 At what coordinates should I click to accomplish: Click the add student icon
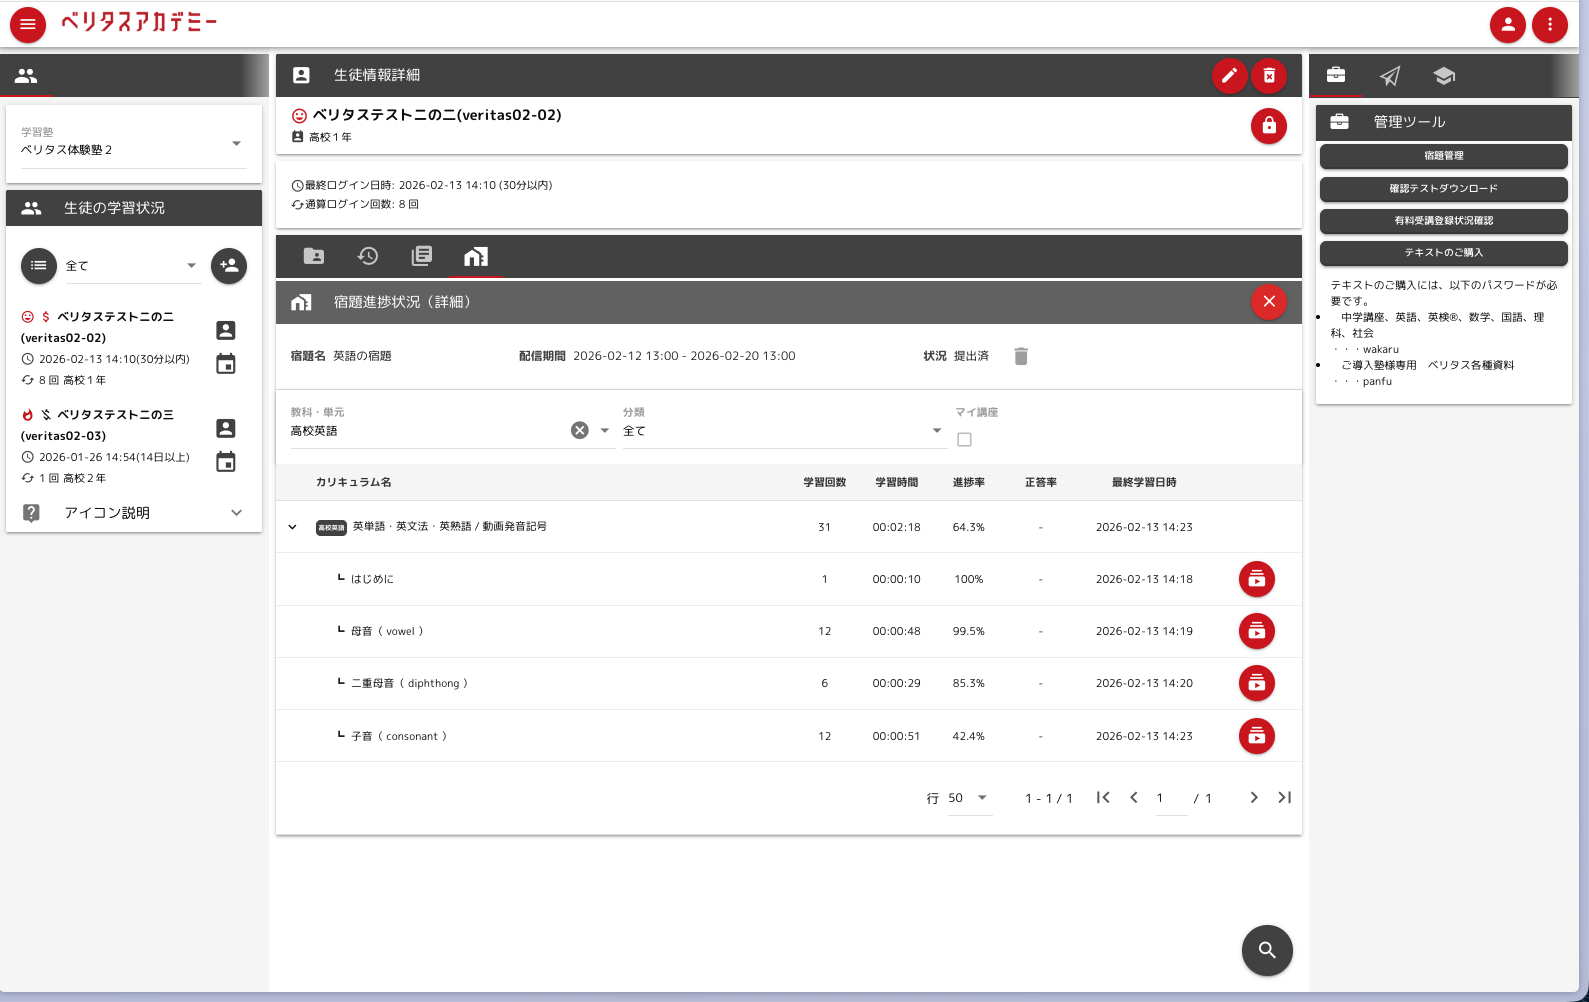(229, 266)
